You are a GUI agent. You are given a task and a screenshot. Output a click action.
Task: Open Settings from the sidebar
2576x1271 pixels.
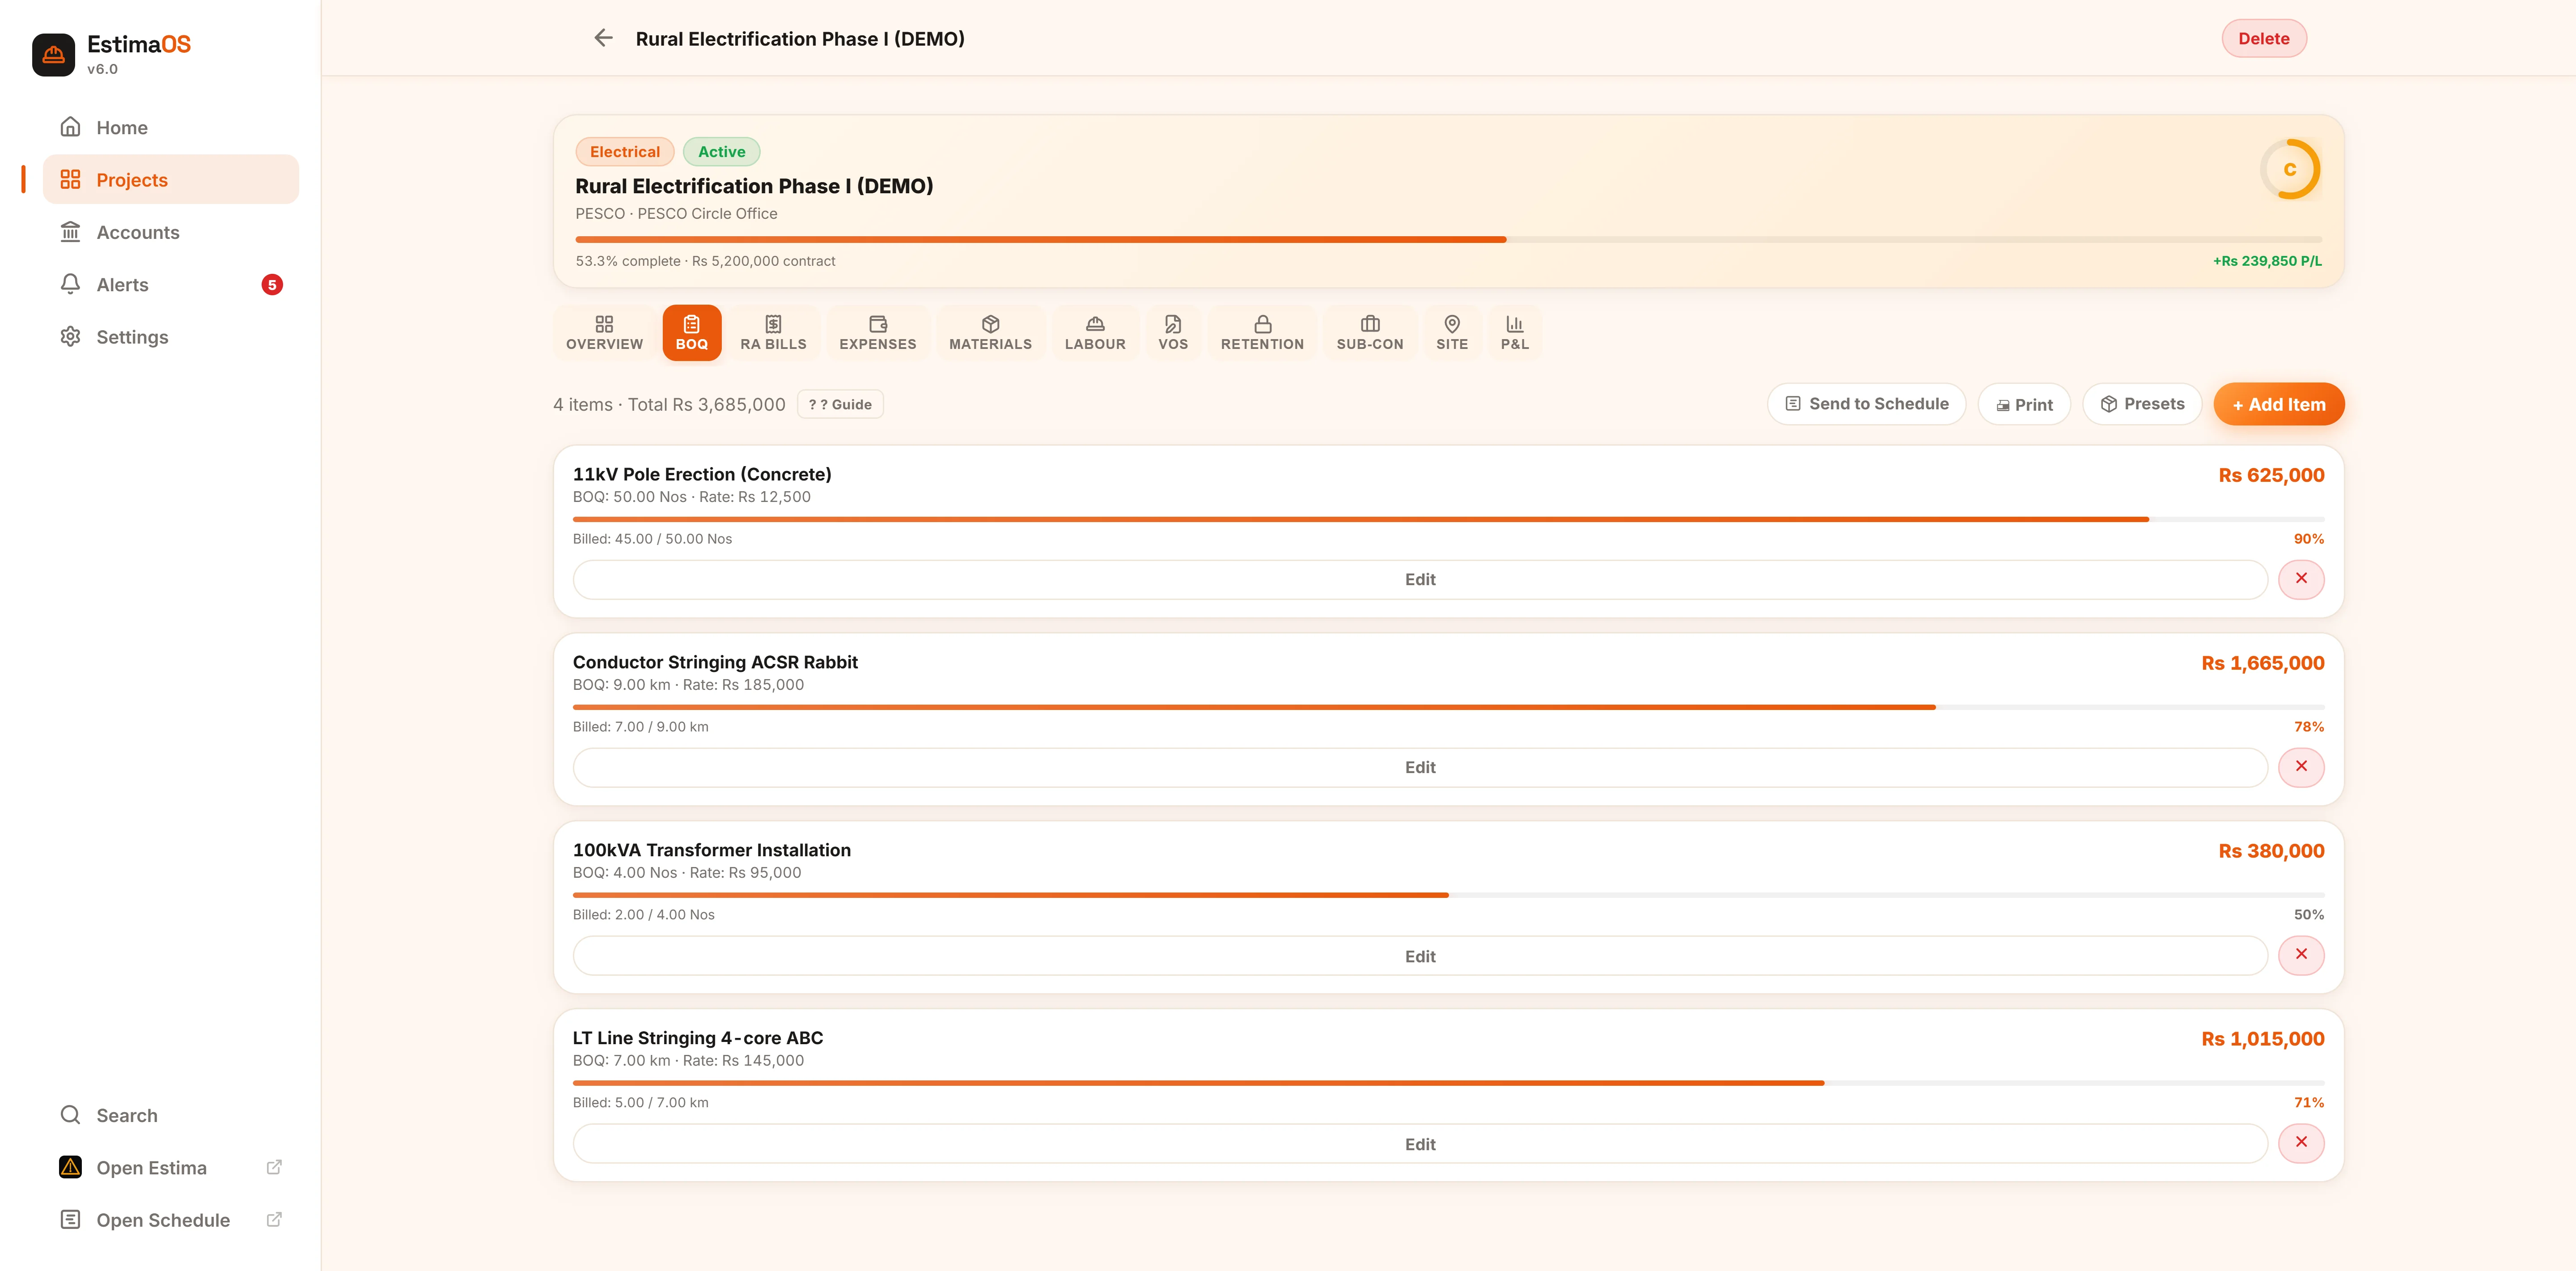(x=171, y=337)
